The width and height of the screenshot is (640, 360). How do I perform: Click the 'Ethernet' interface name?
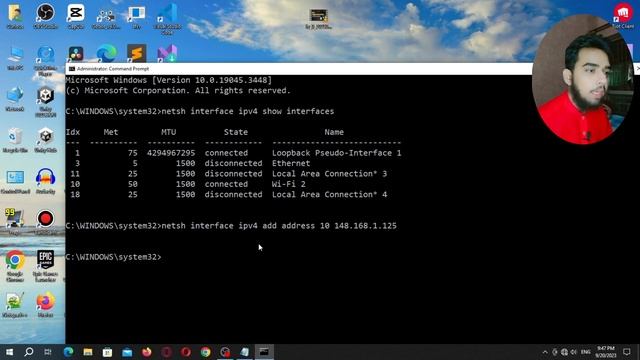291,163
